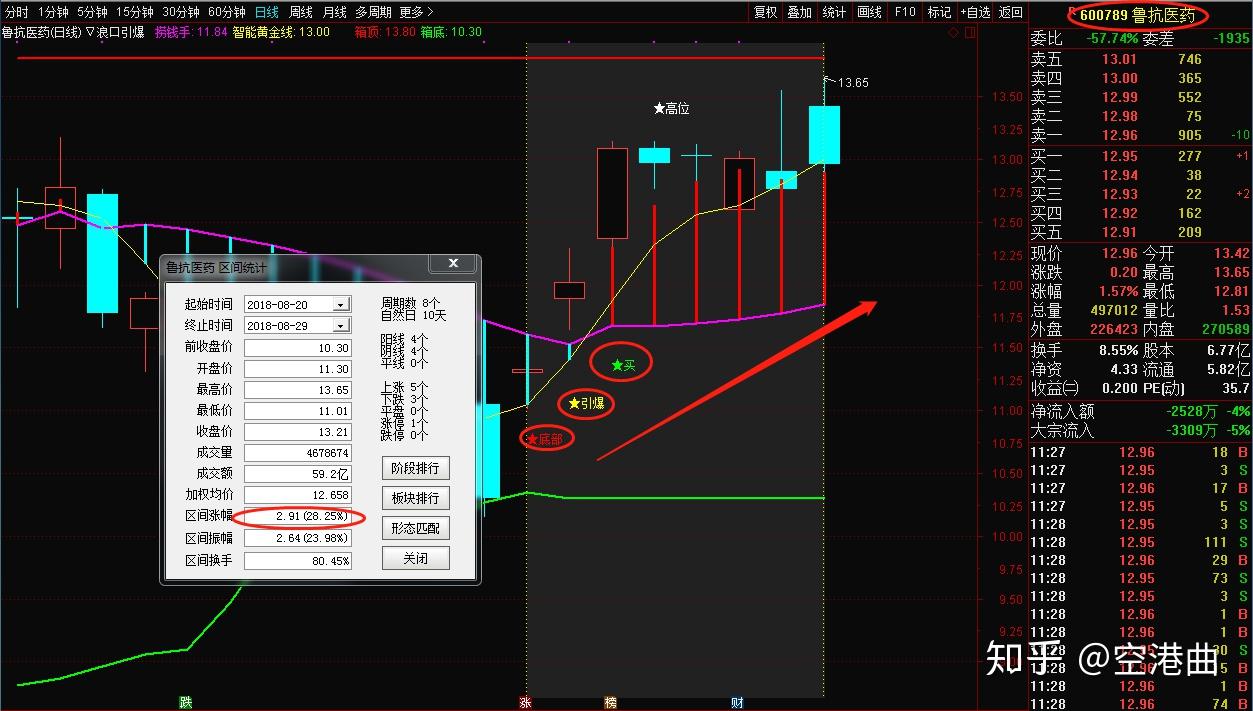Switch to the 30分钟 period tab
The height and width of the screenshot is (711, 1253).
[x=181, y=12]
